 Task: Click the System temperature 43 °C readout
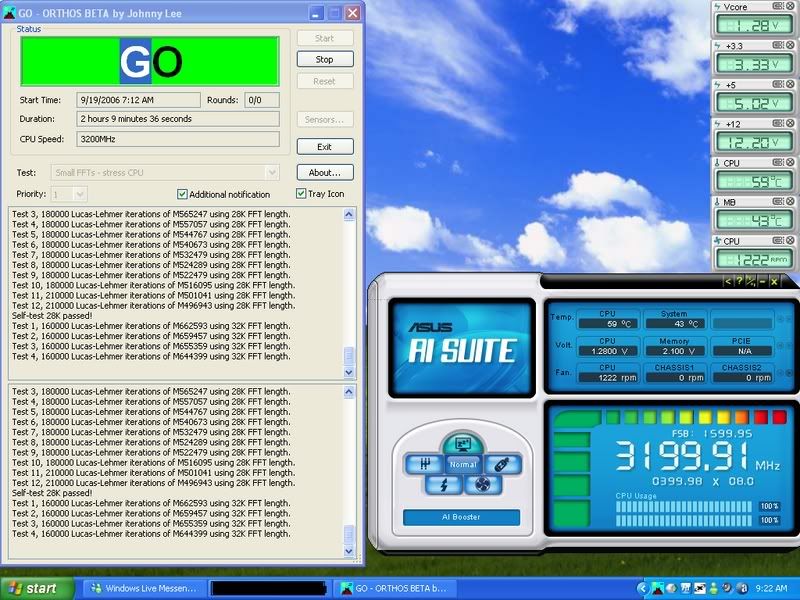pyautogui.click(x=675, y=323)
